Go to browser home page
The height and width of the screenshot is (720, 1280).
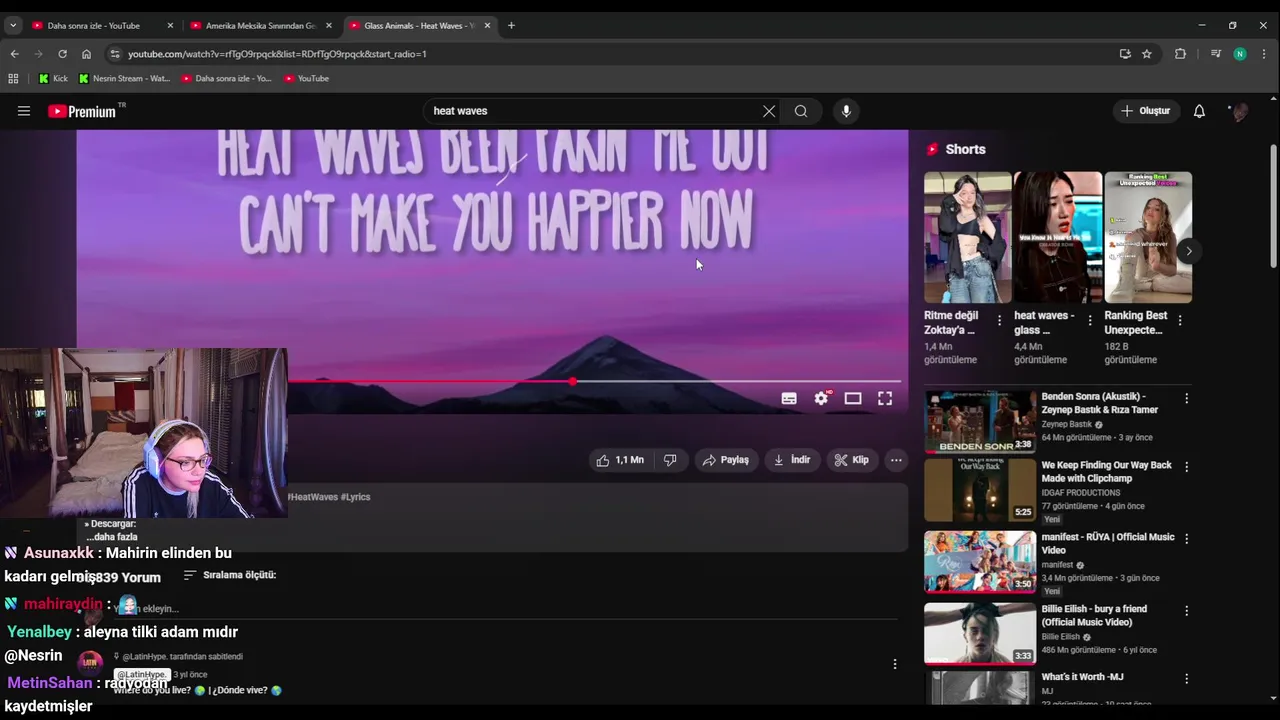coord(86,54)
